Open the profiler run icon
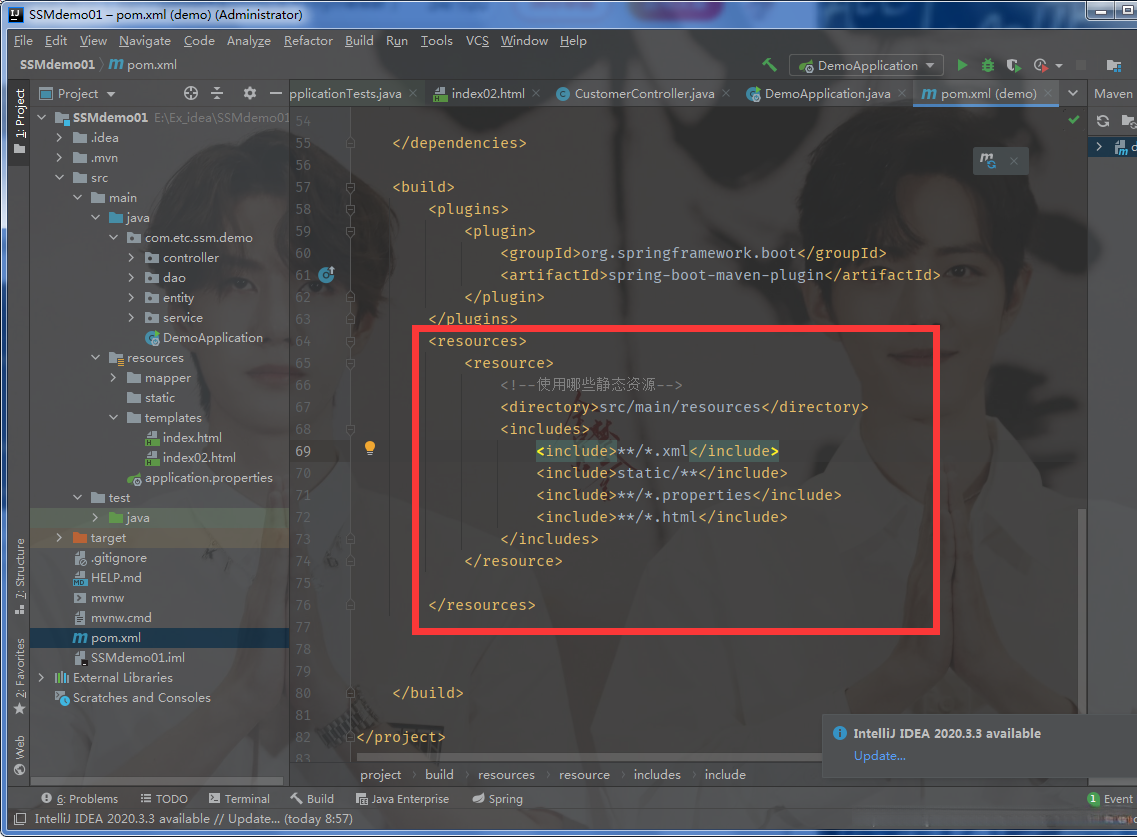This screenshot has height=837, width=1137. click(x=1041, y=65)
